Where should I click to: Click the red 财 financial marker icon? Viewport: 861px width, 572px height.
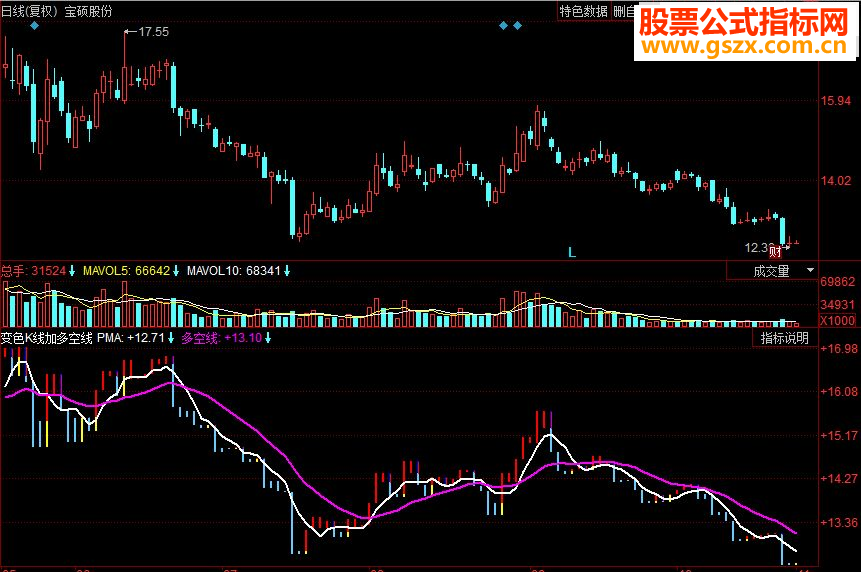[775, 252]
